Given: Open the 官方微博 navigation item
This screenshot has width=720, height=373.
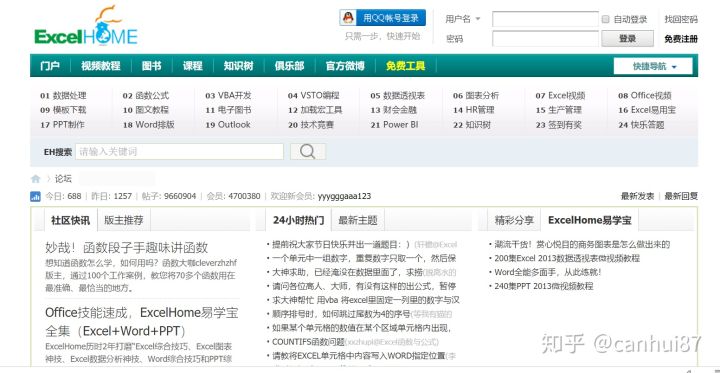Looking at the screenshot, I should 345,66.
